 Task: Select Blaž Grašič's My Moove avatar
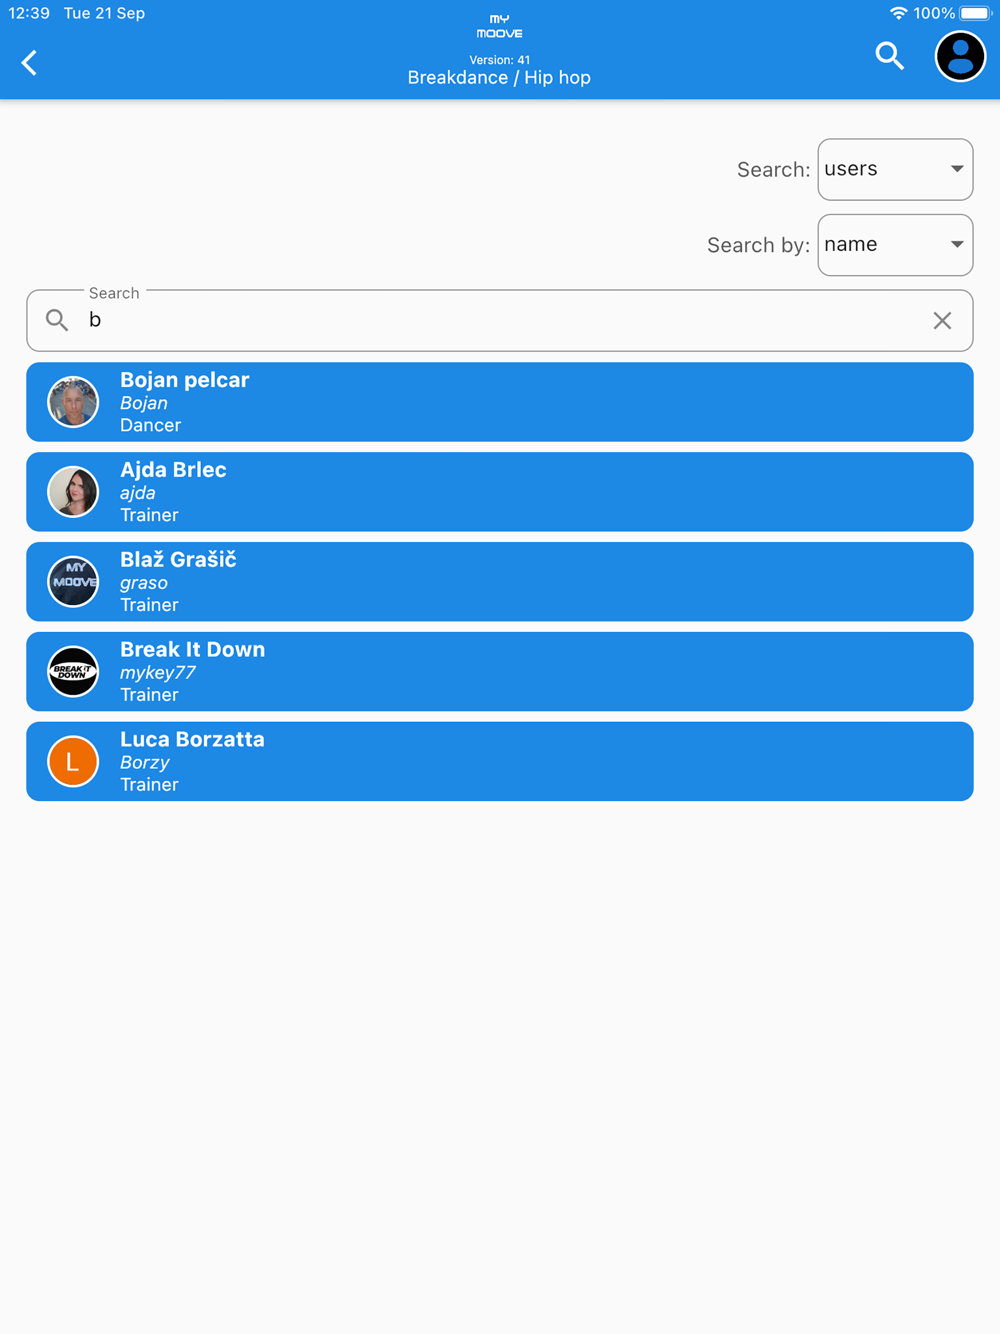[x=73, y=582]
